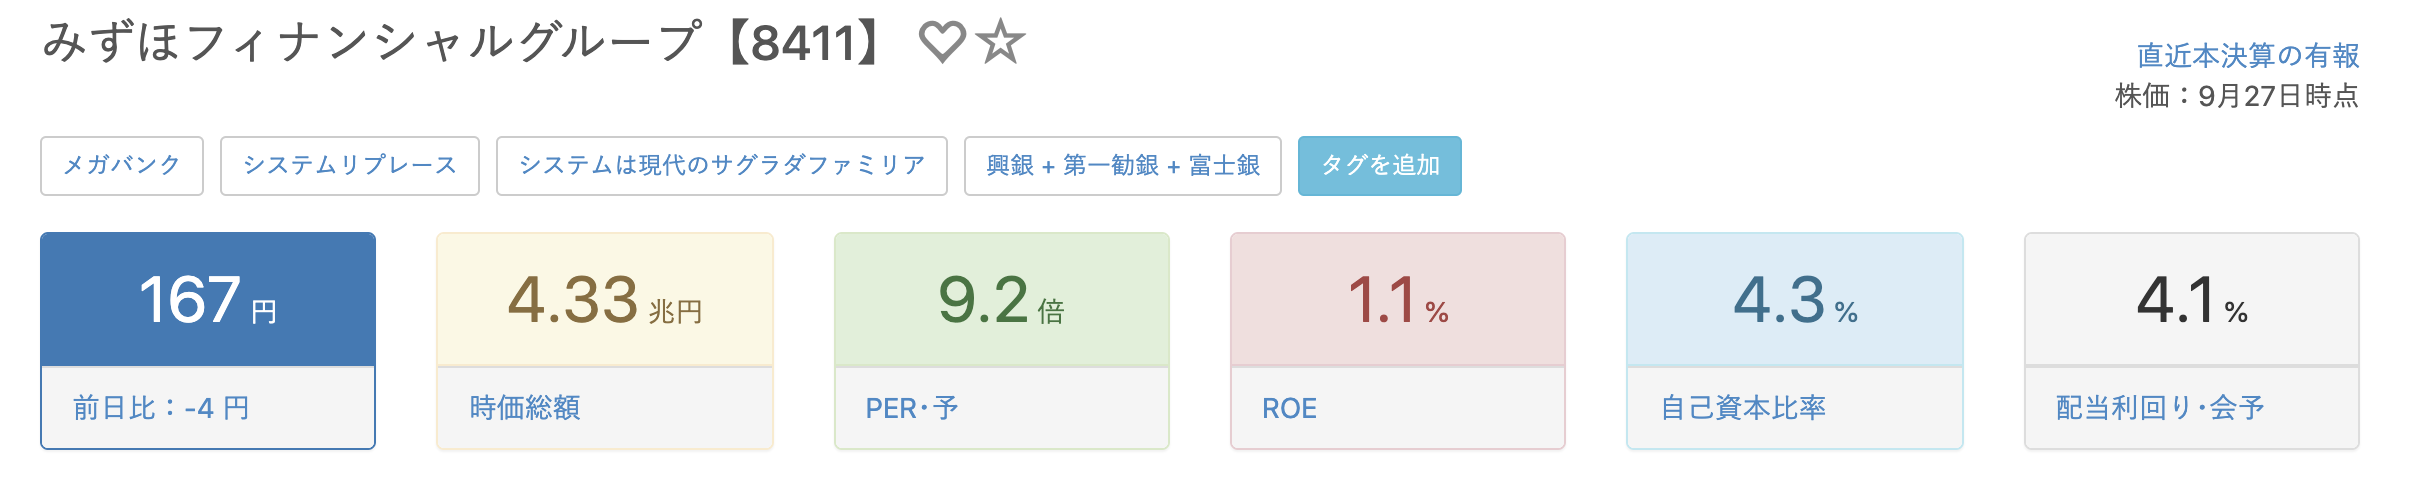Open the 直近本決算の有報 link
The width and height of the screenshot is (2420, 490).
click(x=2248, y=56)
